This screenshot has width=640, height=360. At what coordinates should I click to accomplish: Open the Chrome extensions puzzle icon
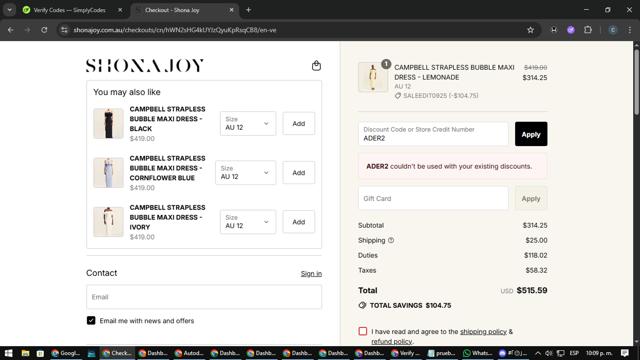(x=588, y=30)
